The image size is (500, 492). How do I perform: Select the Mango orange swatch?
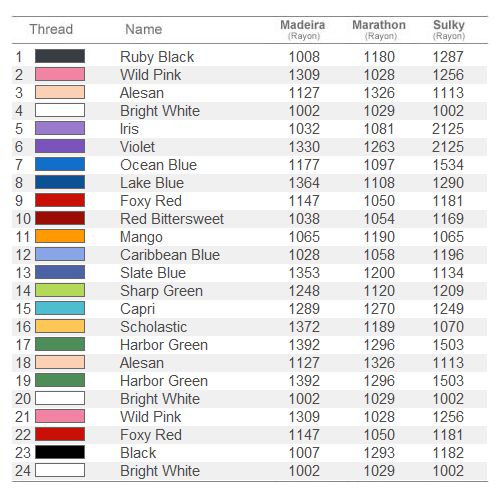pyautogui.click(x=60, y=236)
